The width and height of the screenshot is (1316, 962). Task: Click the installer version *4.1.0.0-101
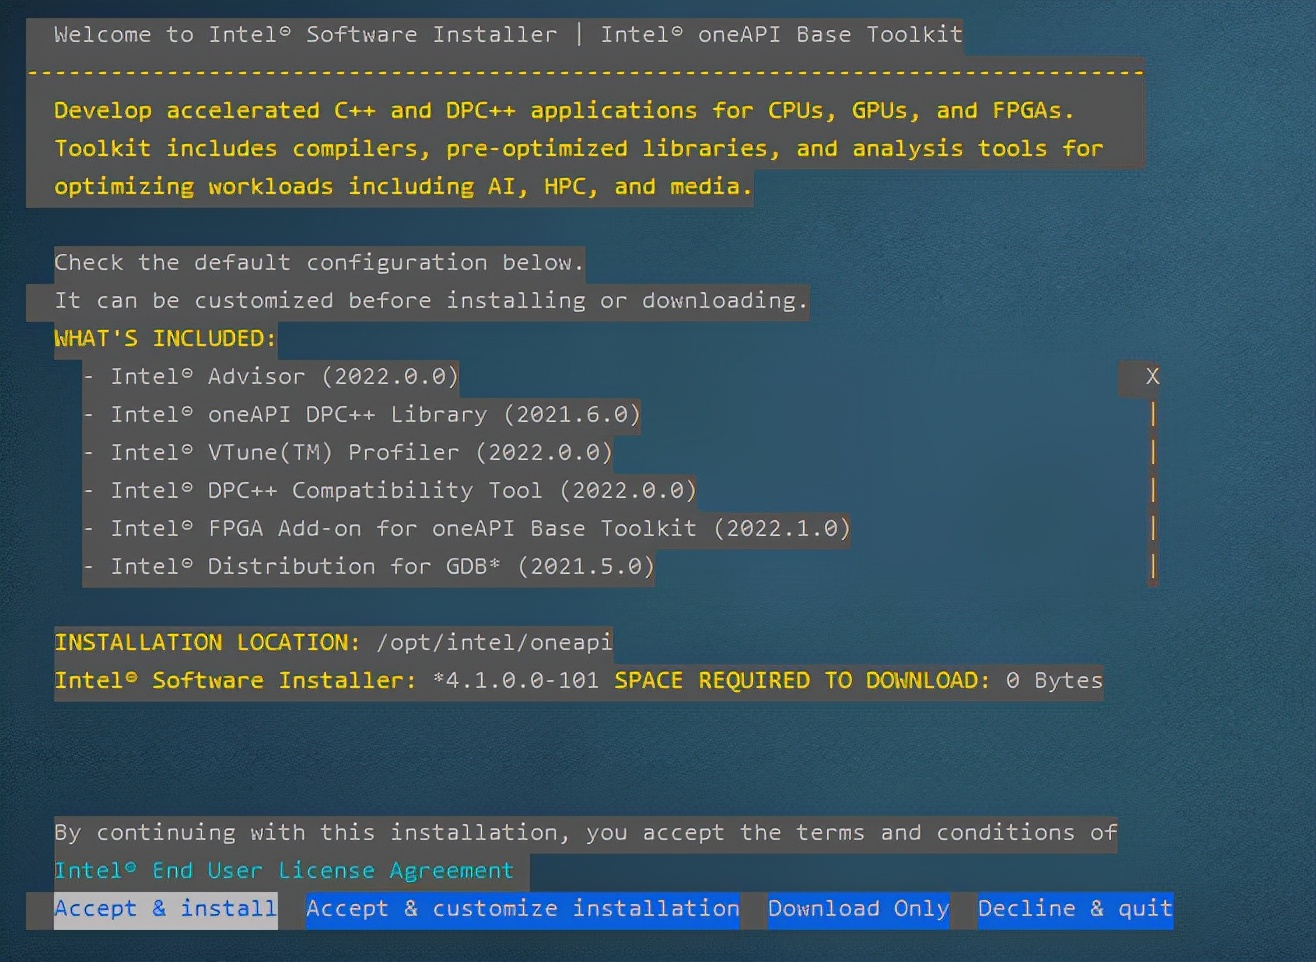click(x=515, y=680)
